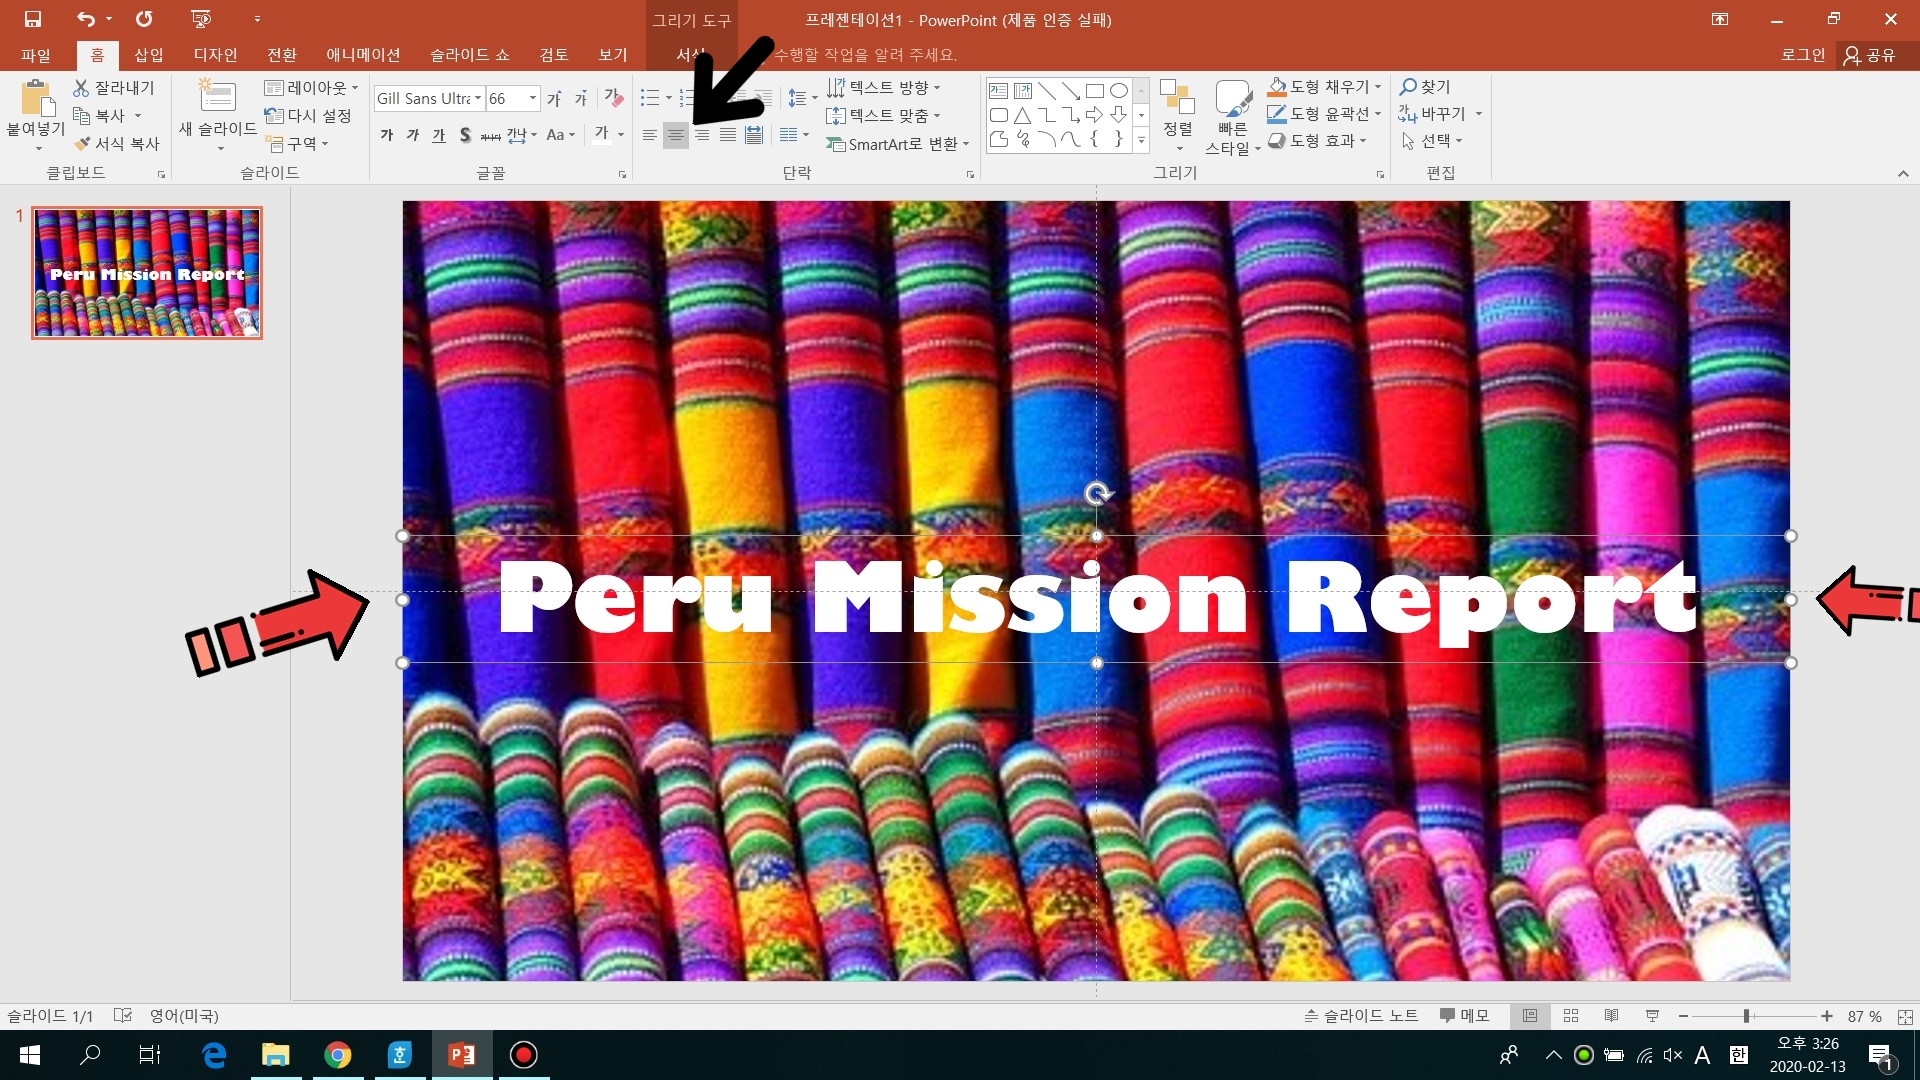Select the oval shape in shapes gallery

(1119, 90)
